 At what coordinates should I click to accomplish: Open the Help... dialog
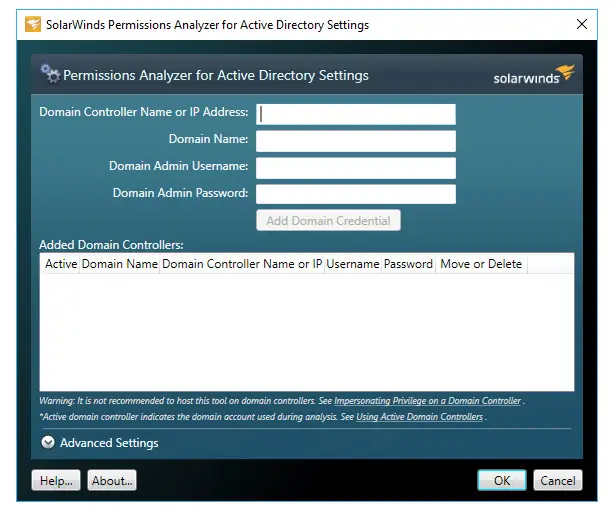56,480
